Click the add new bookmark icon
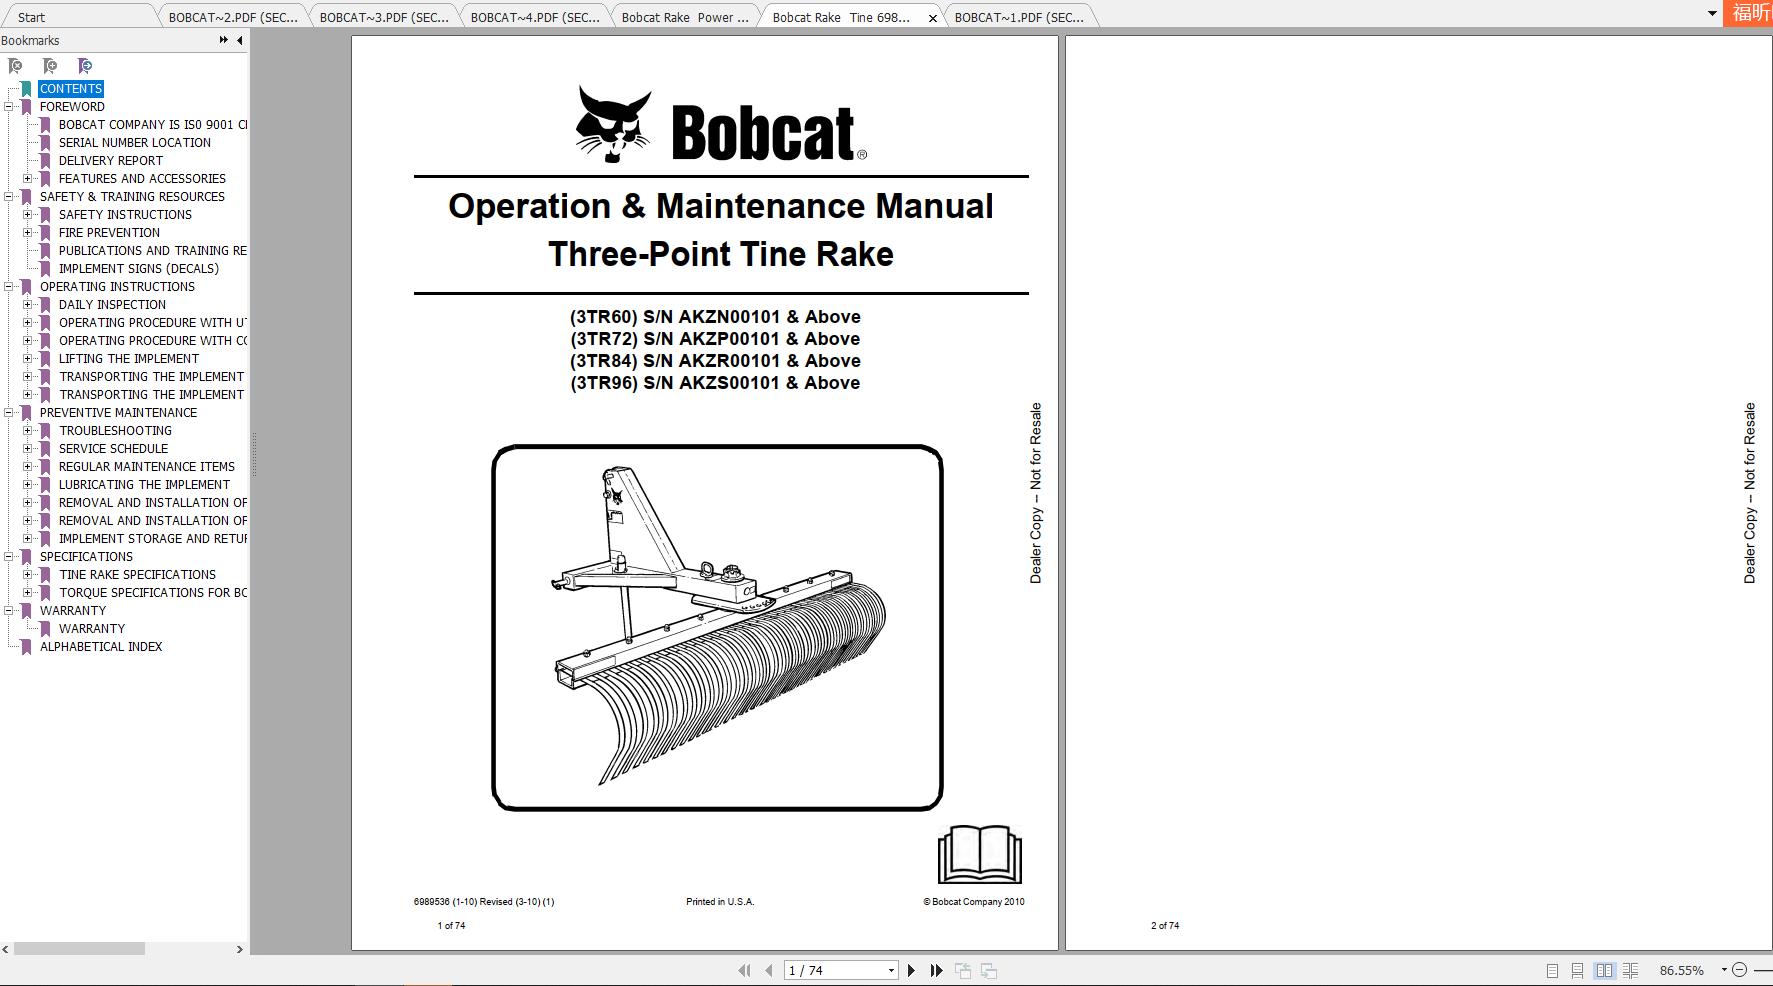 (x=50, y=66)
